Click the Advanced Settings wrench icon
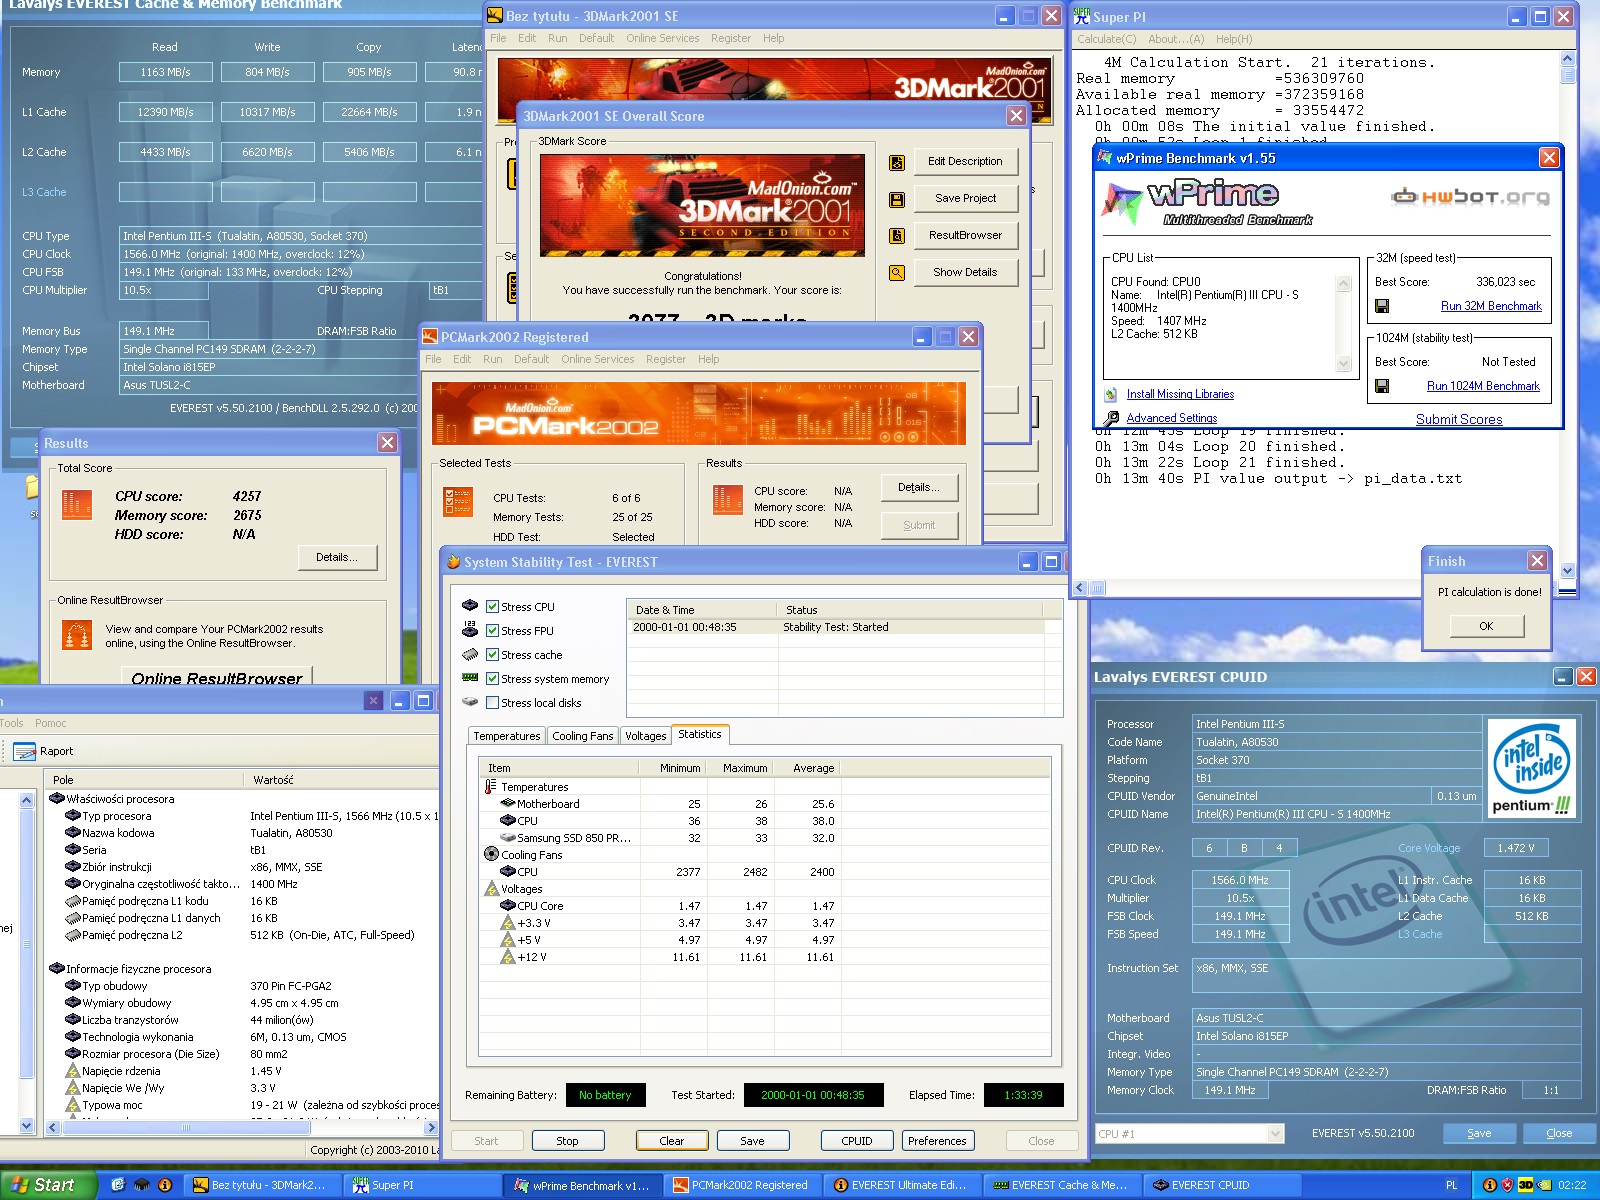This screenshot has height=1200, width=1600. [x=1111, y=418]
